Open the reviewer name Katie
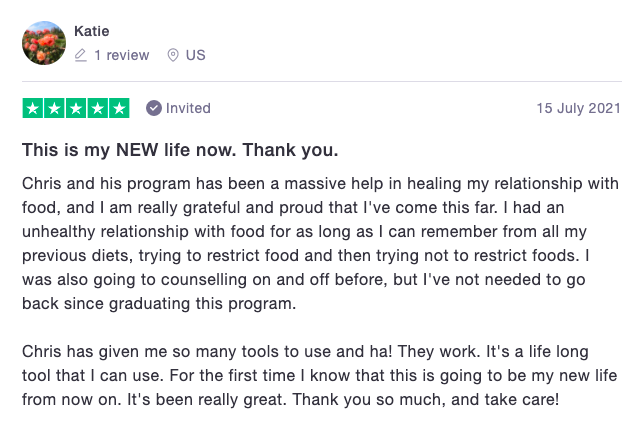Screen dimensions: 636x424 [x=93, y=31]
